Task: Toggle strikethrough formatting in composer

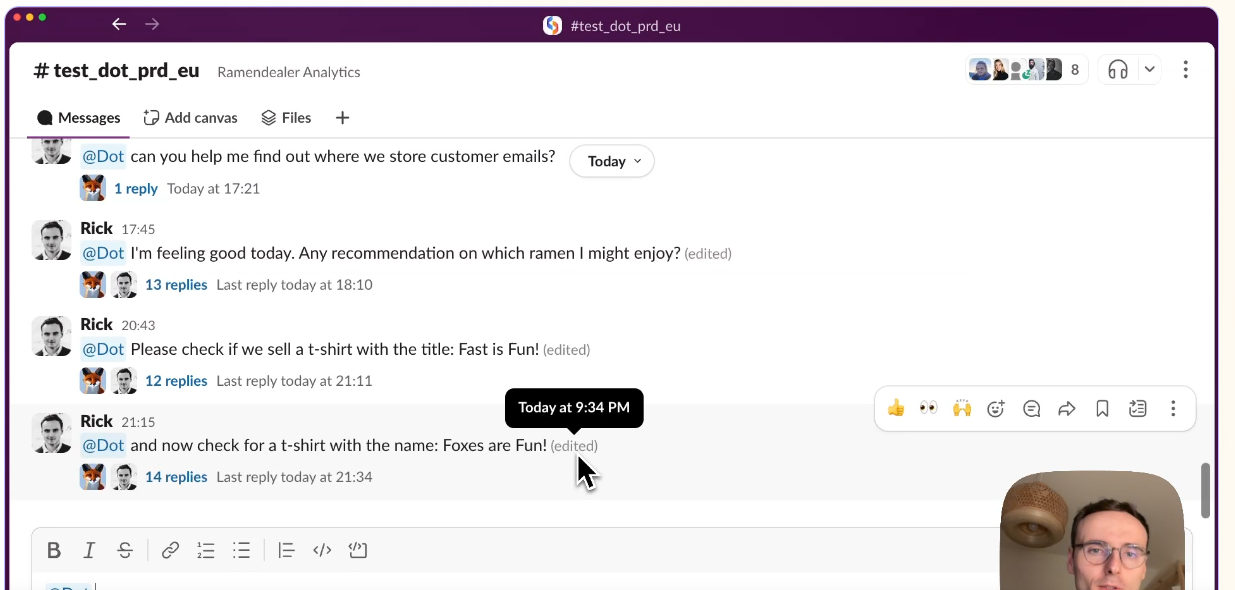Action: click(125, 550)
